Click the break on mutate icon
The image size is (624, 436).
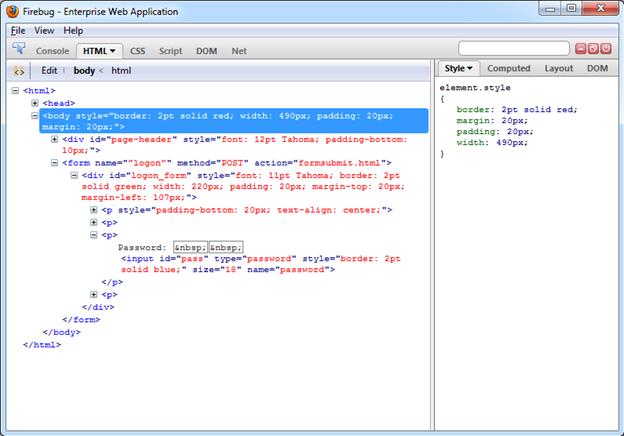click(x=19, y=70)
